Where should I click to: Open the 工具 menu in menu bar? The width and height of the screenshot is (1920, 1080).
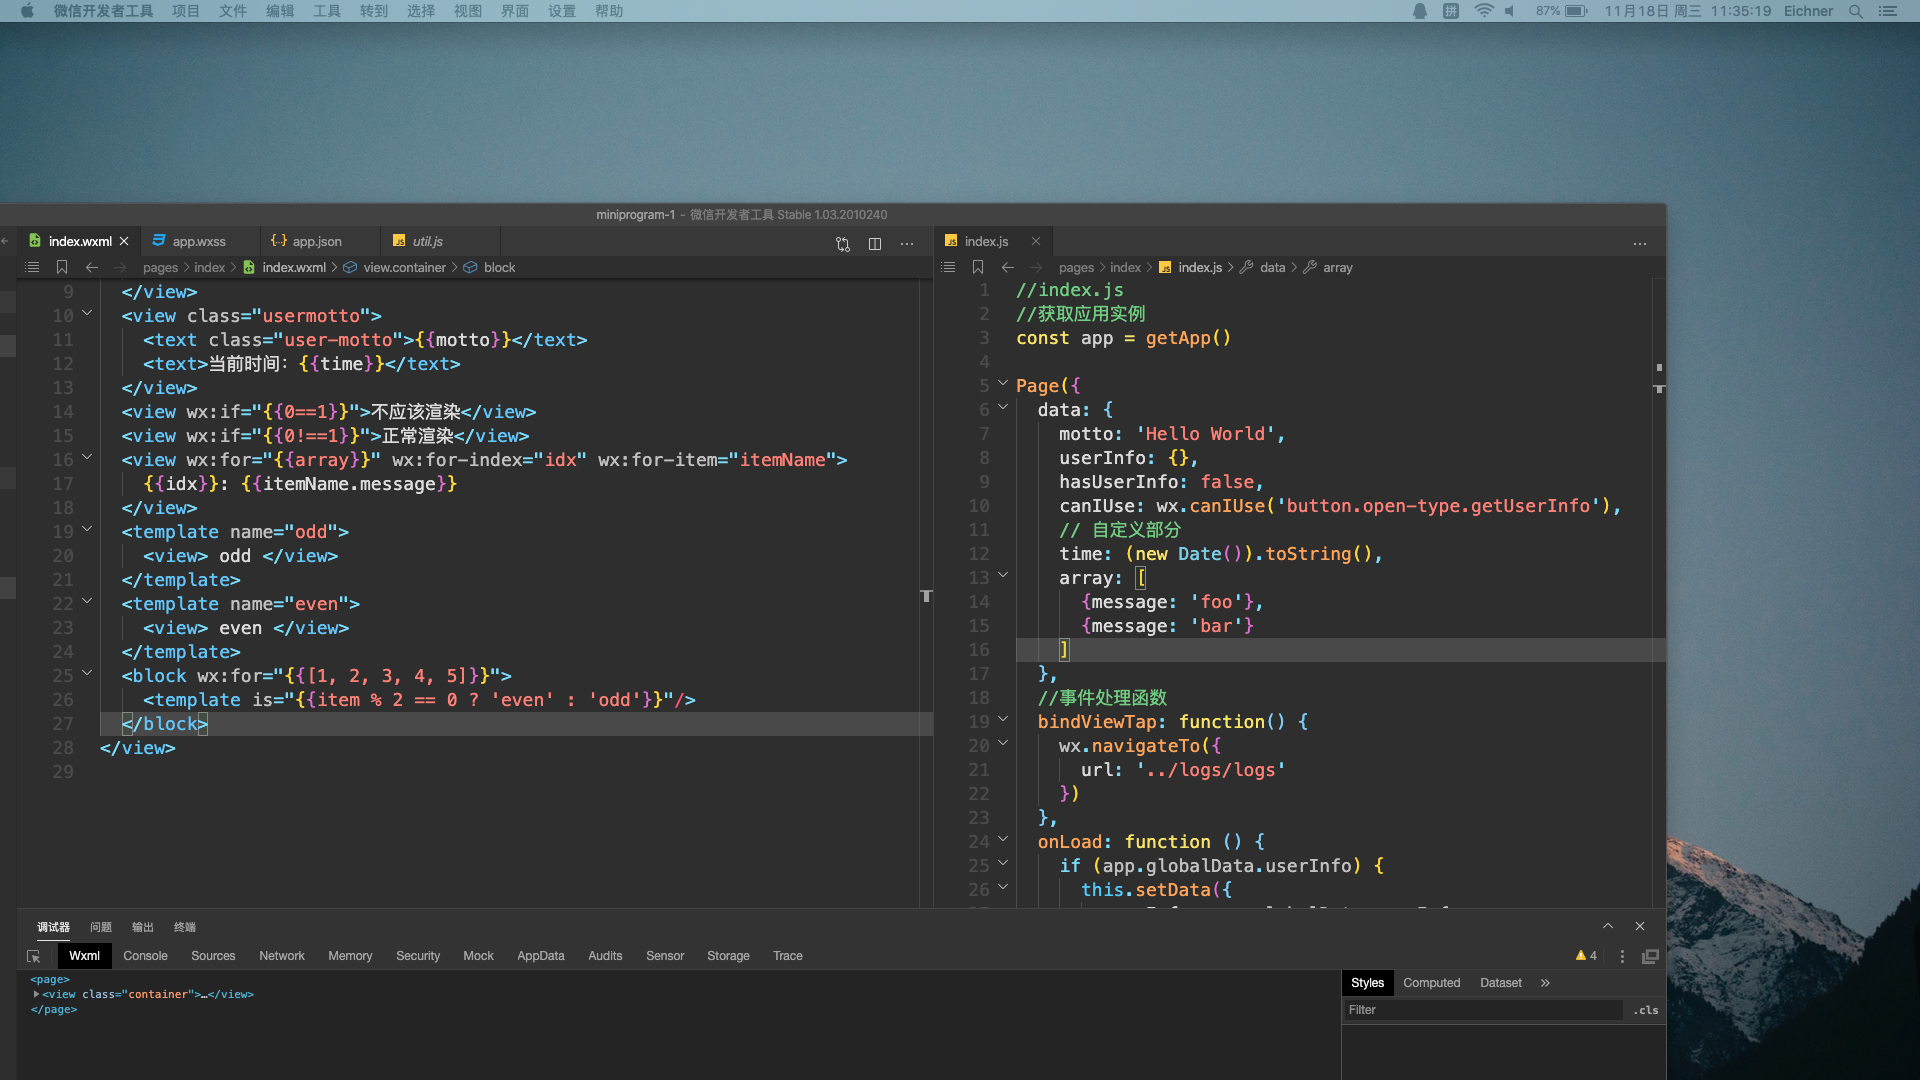point(327,11)
